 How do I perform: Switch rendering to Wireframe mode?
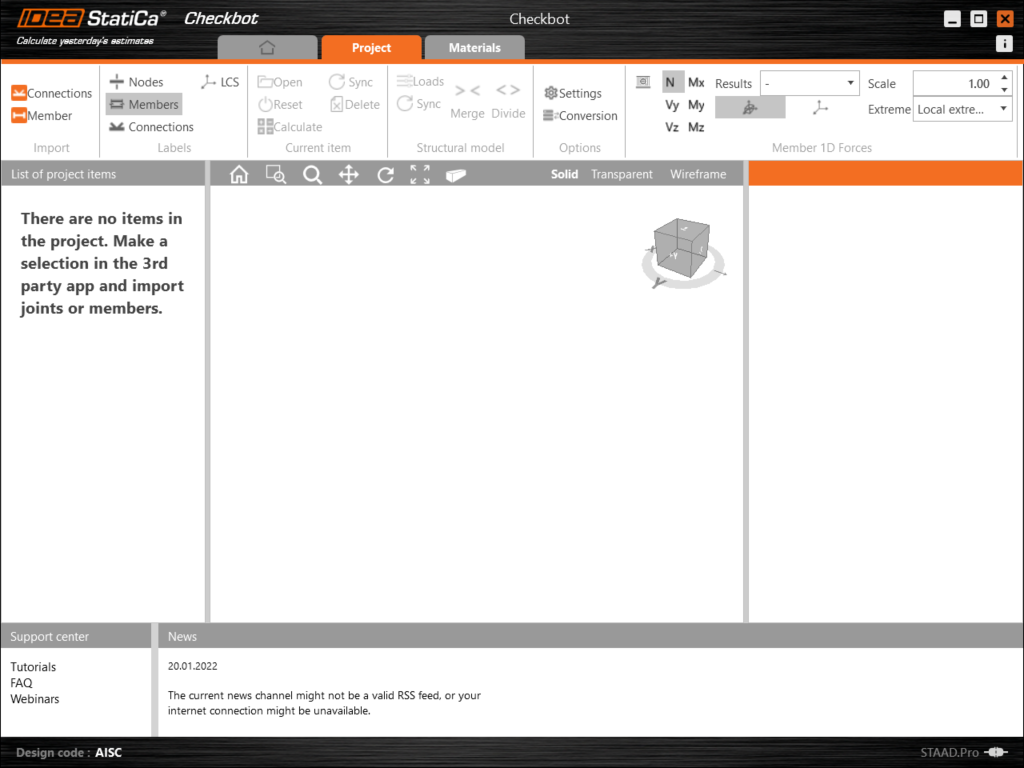point(698,174)
